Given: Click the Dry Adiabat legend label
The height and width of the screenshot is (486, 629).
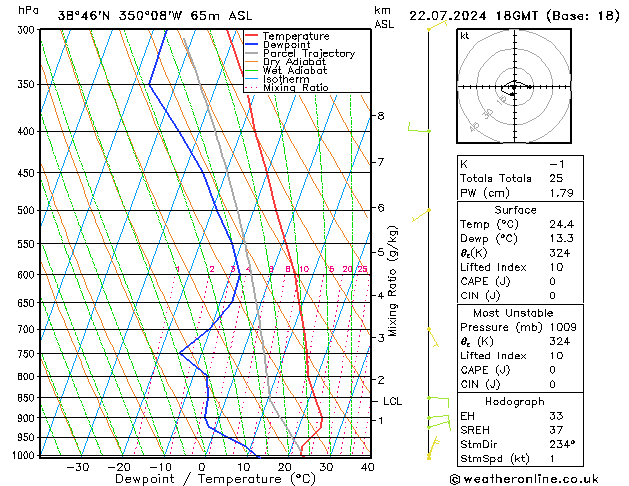Looking at the screenshot, I should (x=294, y=62).
